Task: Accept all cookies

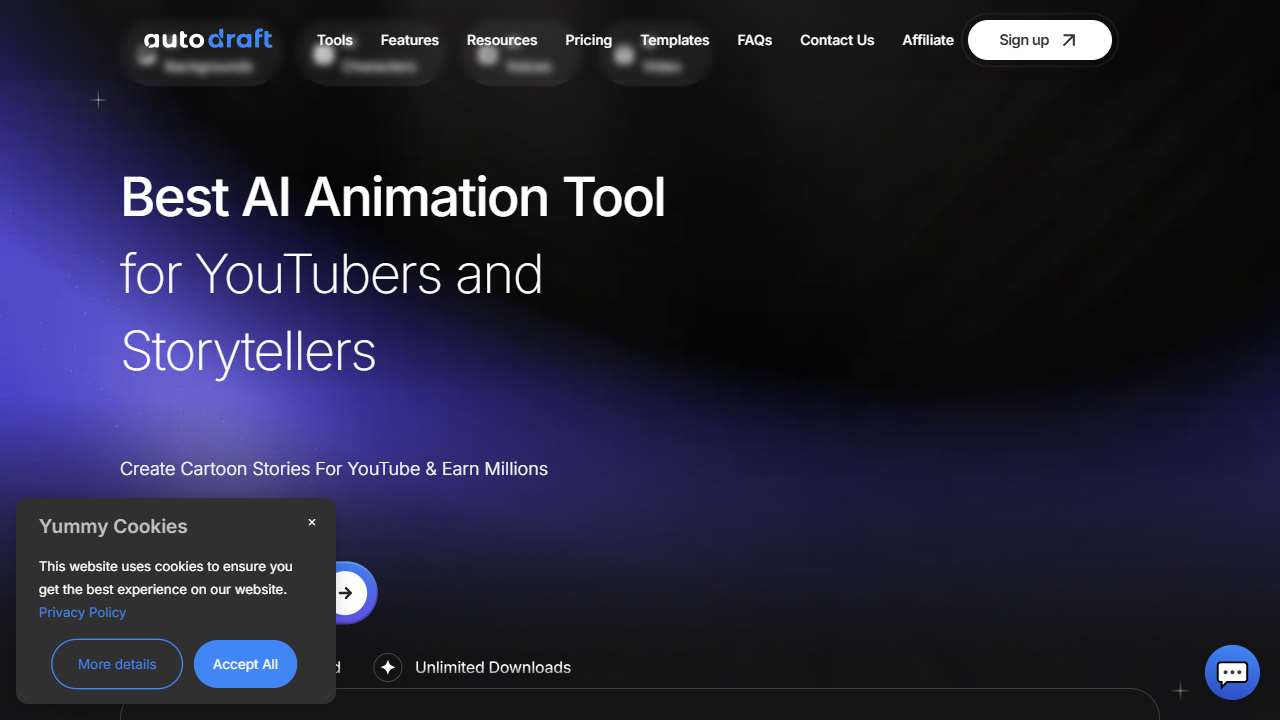Action: (245, 664)
